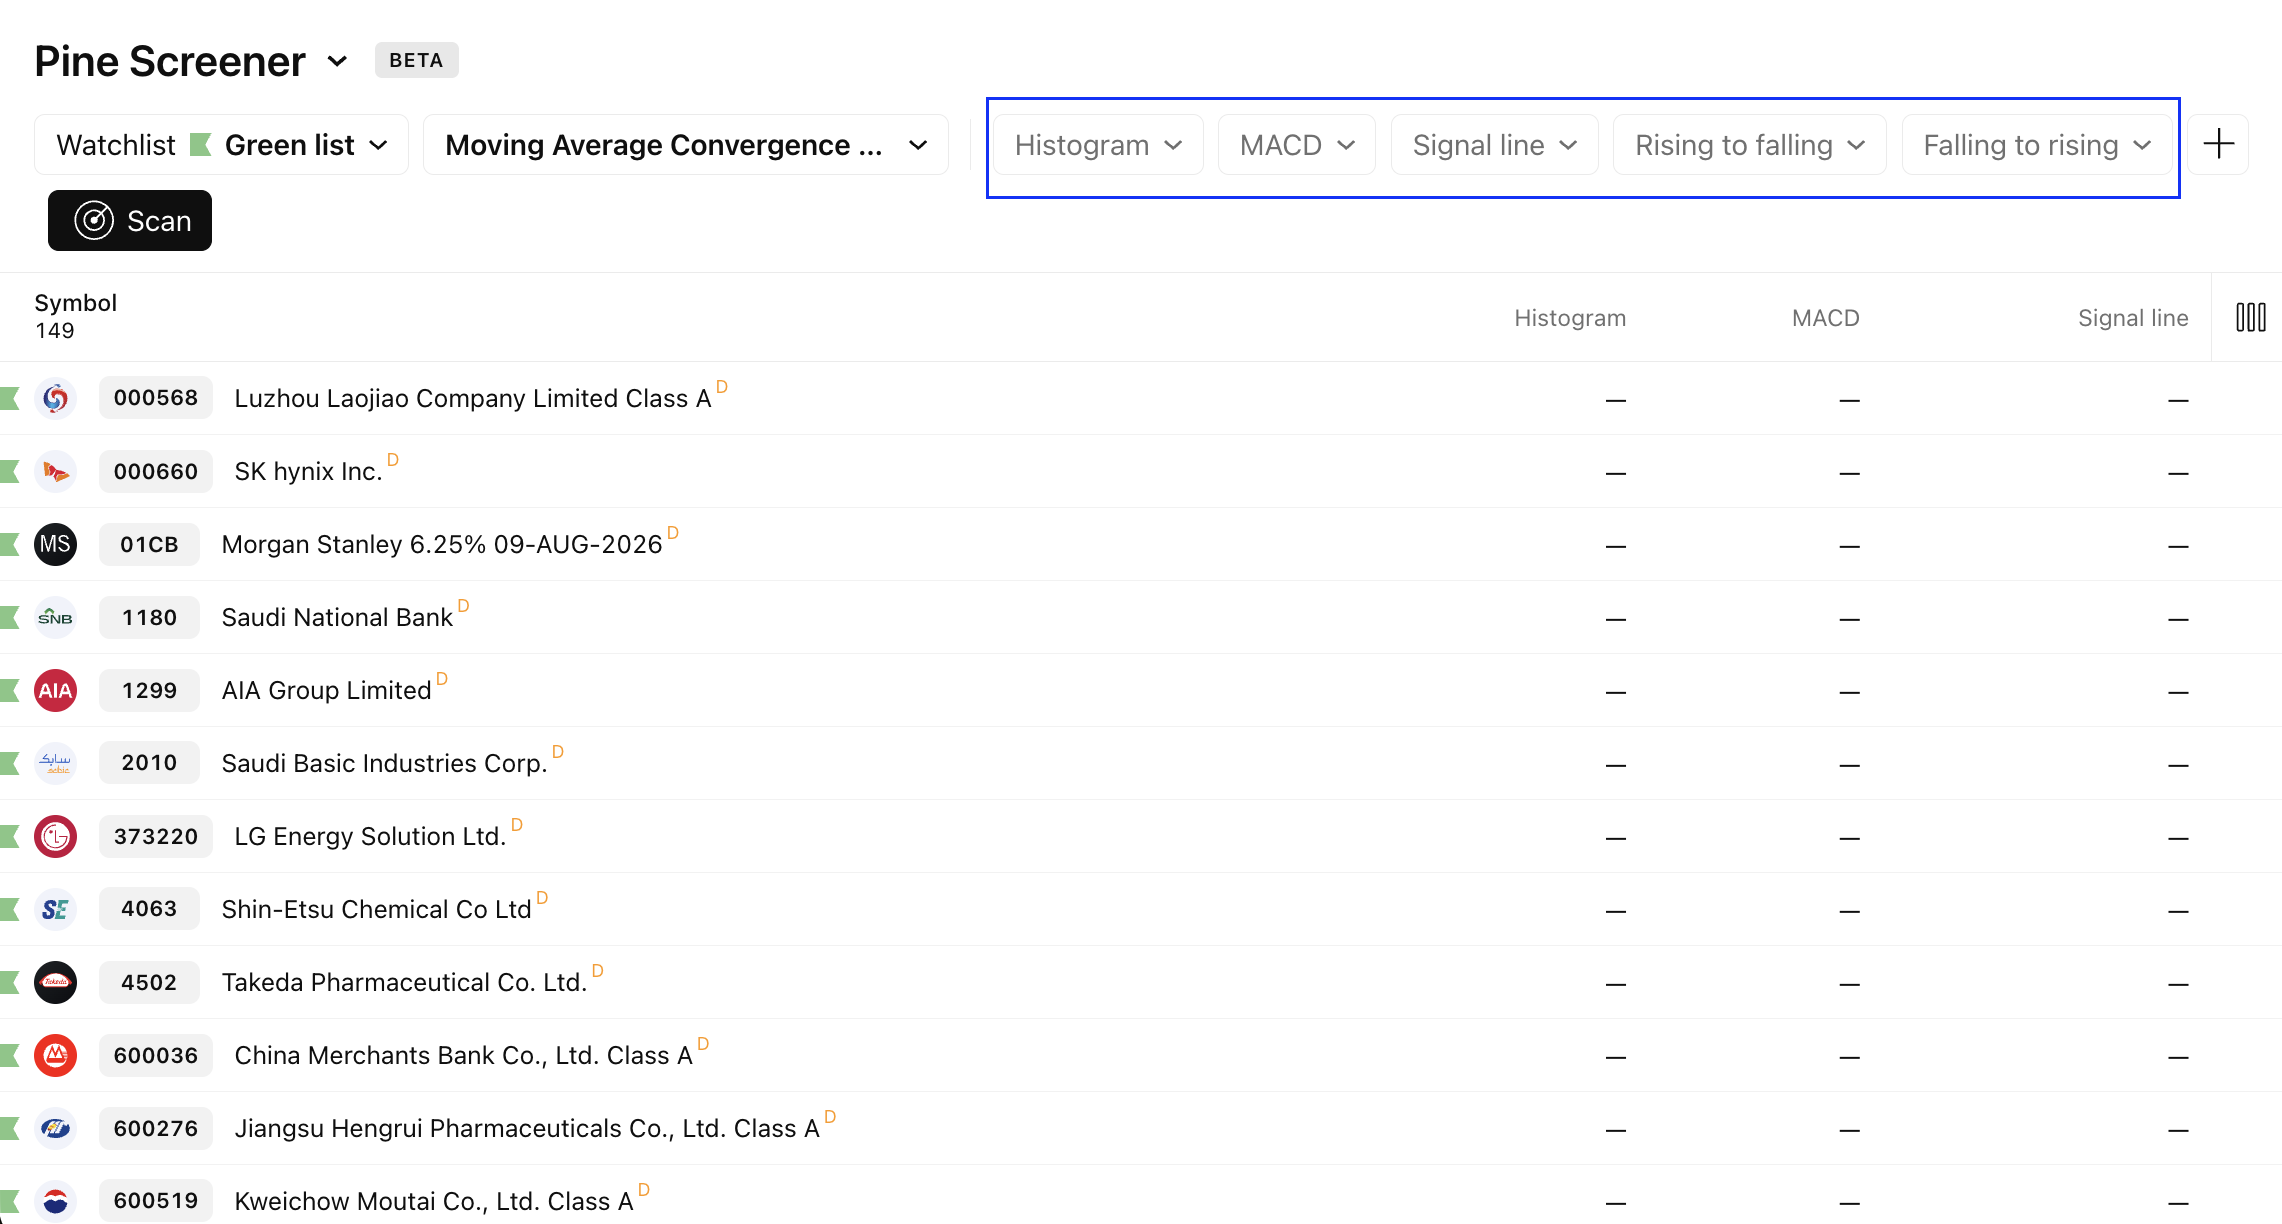The height and width of the screenshot is (1224, 2282).
Task: Open the Watchlist Green list dropdown
Action: 221,145
